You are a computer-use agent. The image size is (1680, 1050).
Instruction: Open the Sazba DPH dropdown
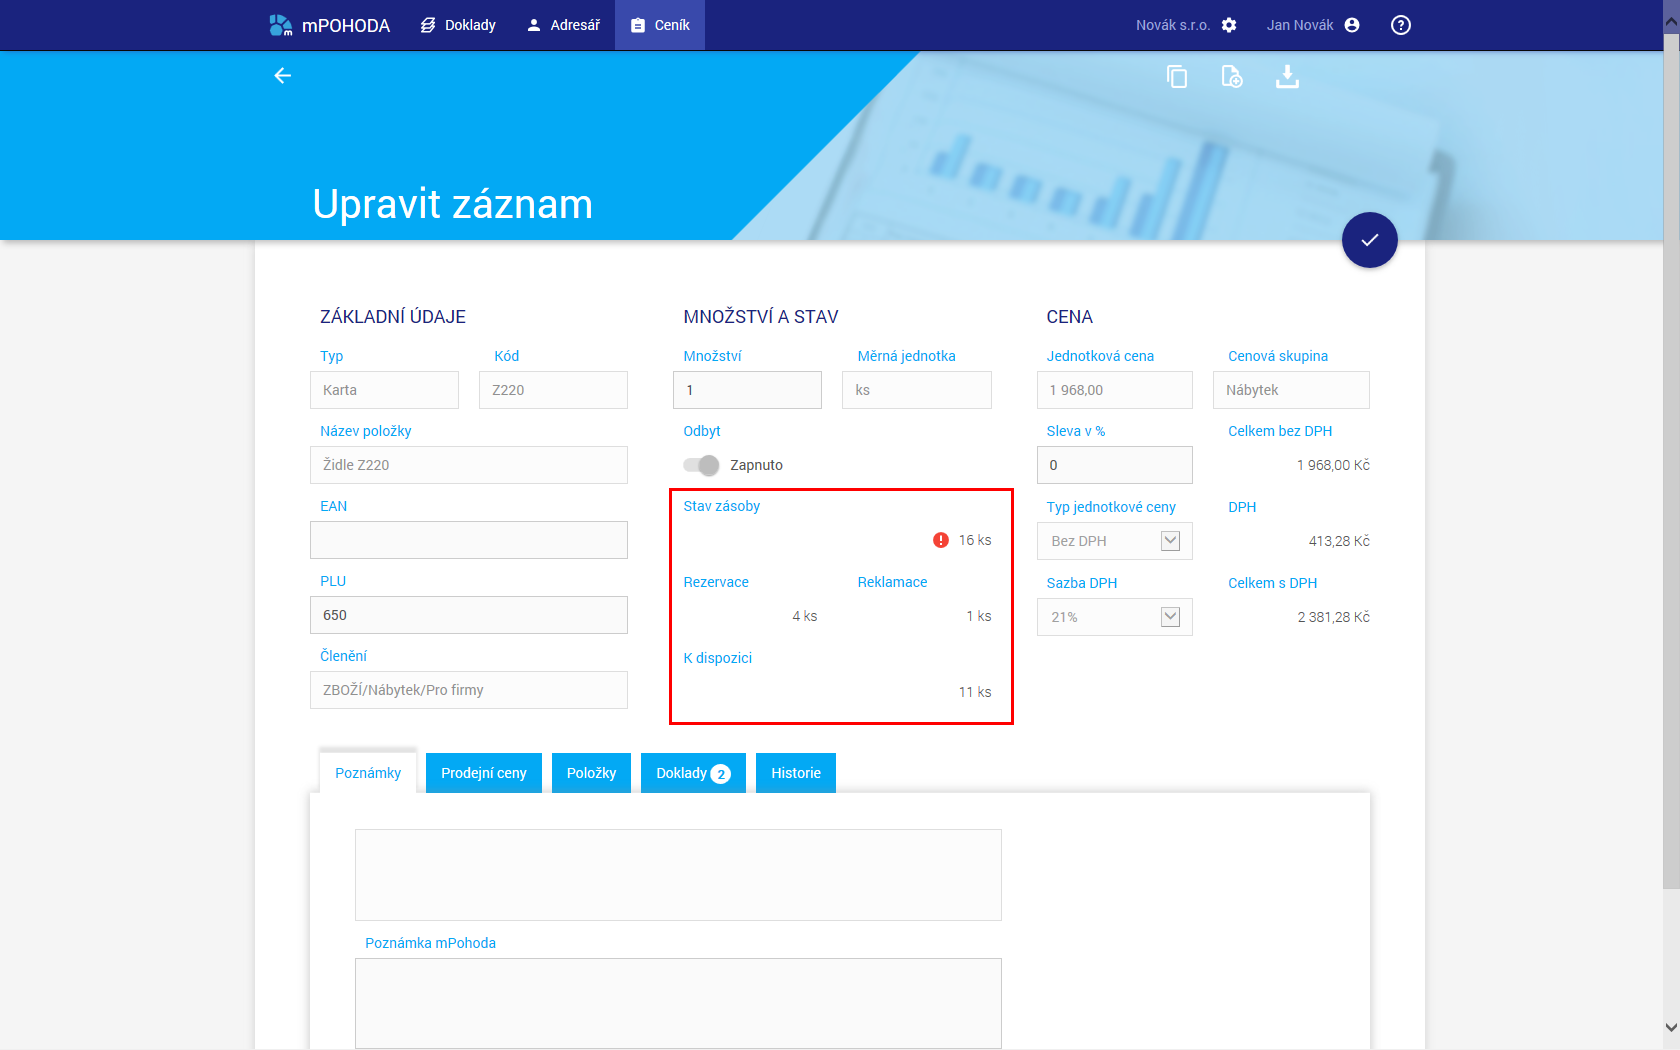pos(1170,617)
